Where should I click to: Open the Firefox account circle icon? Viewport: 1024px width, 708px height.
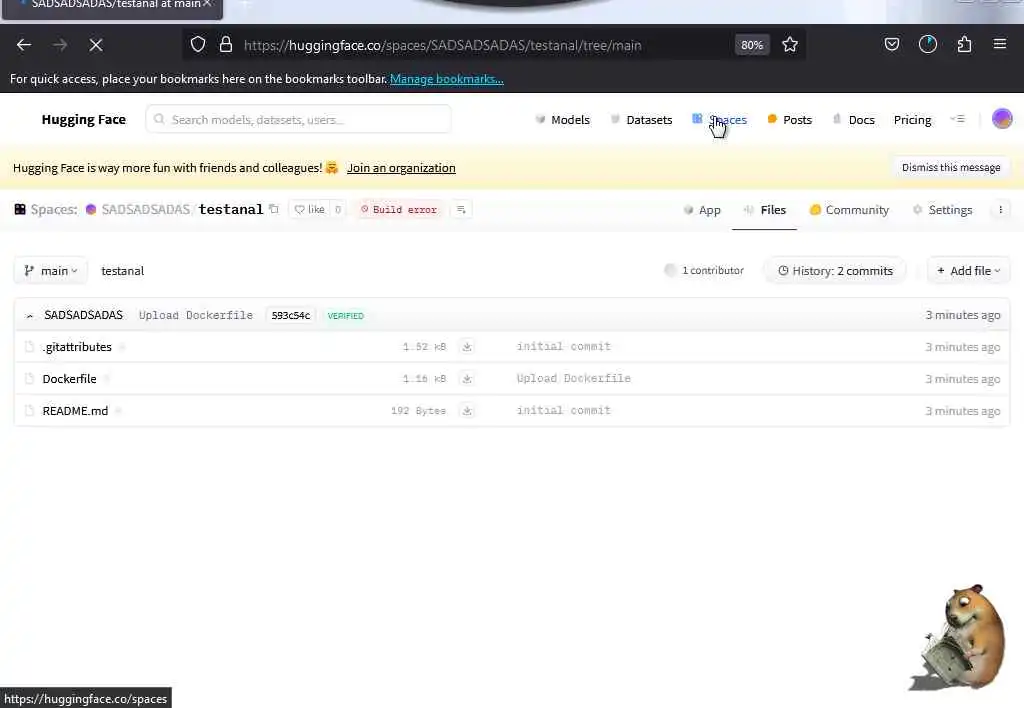[928, 44]
